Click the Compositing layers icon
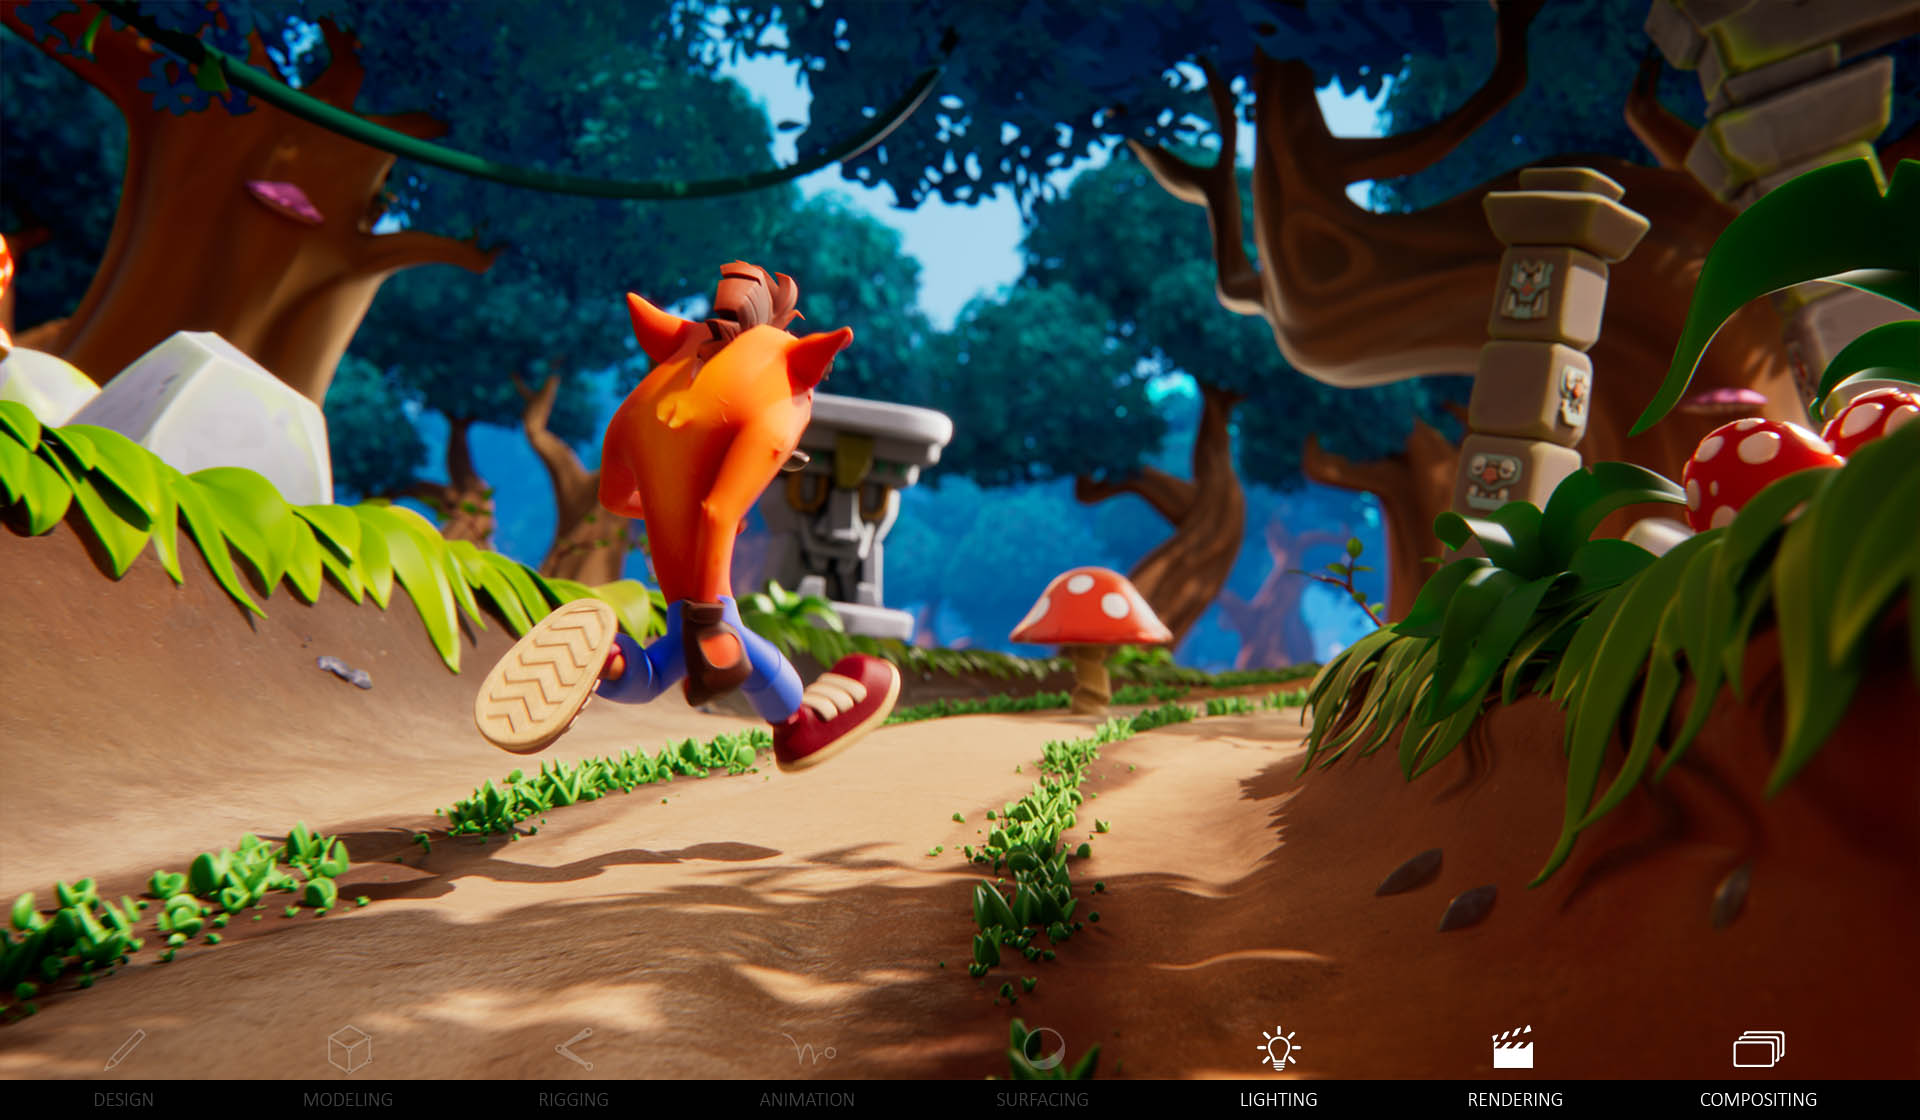The height and width of the screenshot is (1120, 1920). [x=1758, y=1049]
